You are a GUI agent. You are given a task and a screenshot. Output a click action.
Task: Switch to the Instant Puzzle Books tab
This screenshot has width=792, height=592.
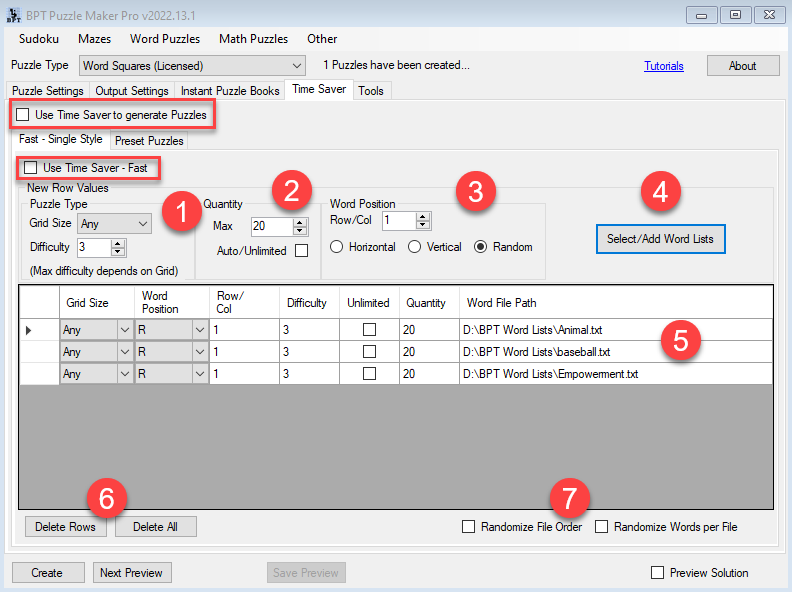230,91
